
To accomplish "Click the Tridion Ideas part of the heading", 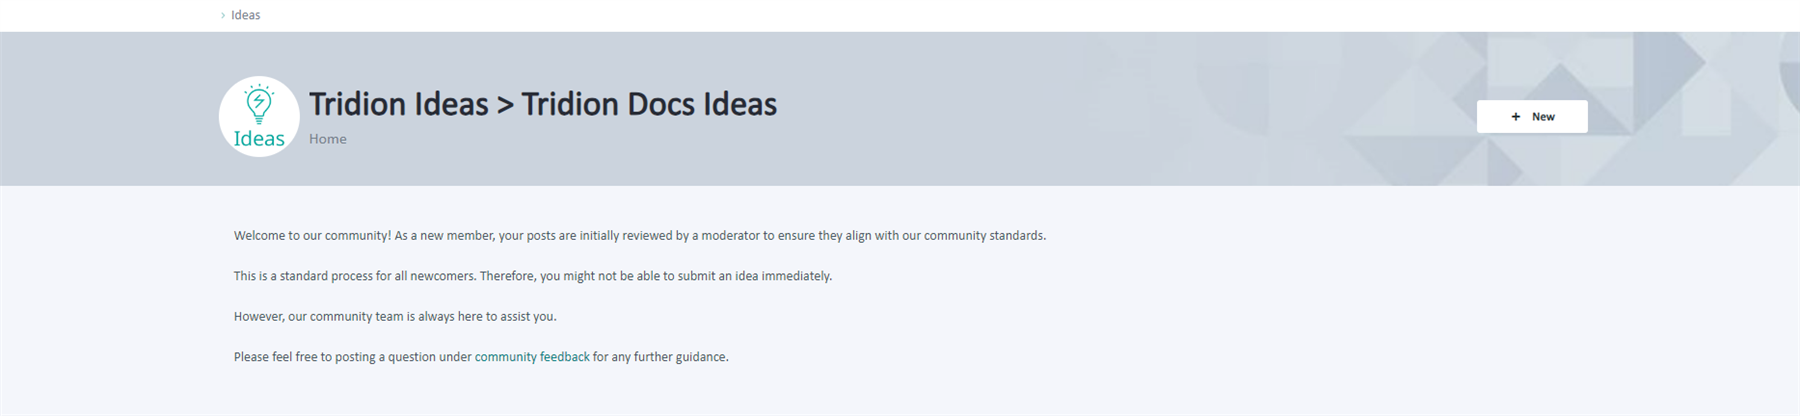I will pyautogui.click(x=399, y=104).
